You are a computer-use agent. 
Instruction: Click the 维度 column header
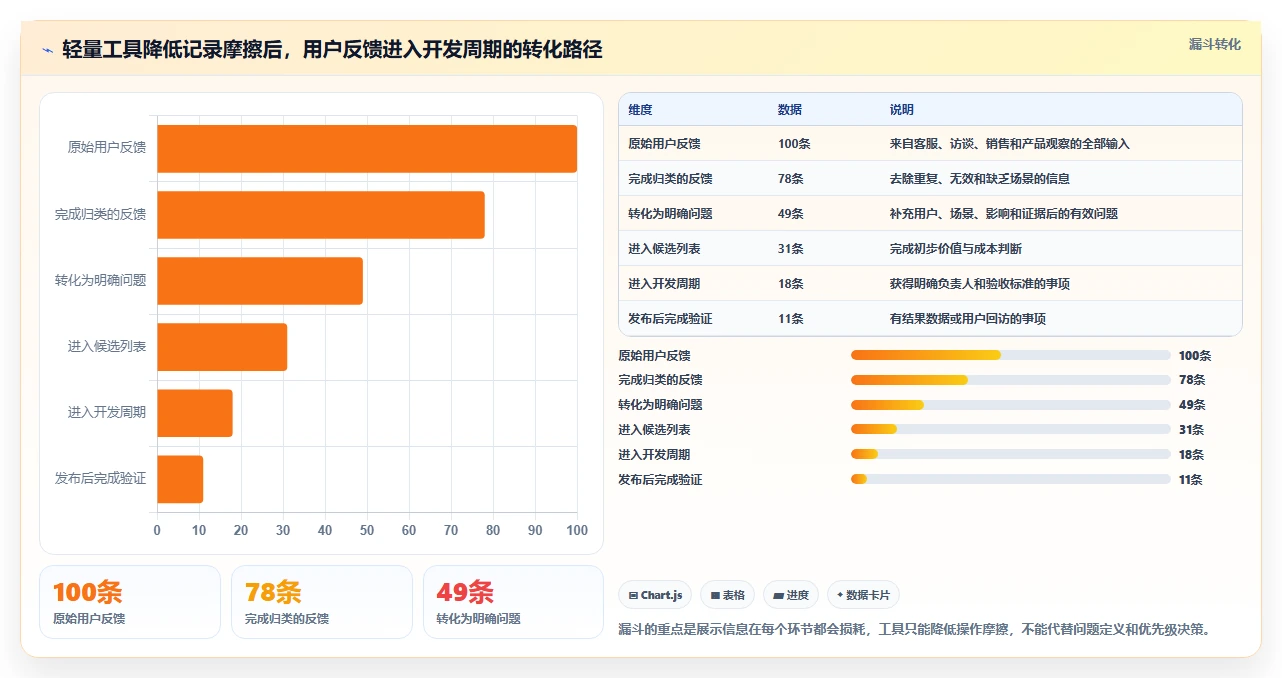tap(640, 109)
